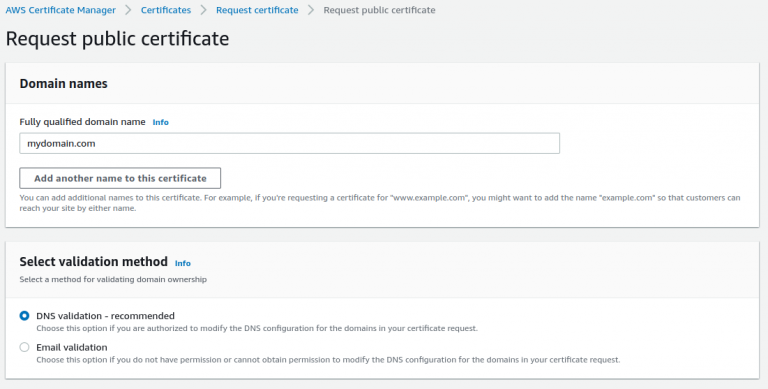
Task: Click the Request public certificate page heading
Action: 118,39
